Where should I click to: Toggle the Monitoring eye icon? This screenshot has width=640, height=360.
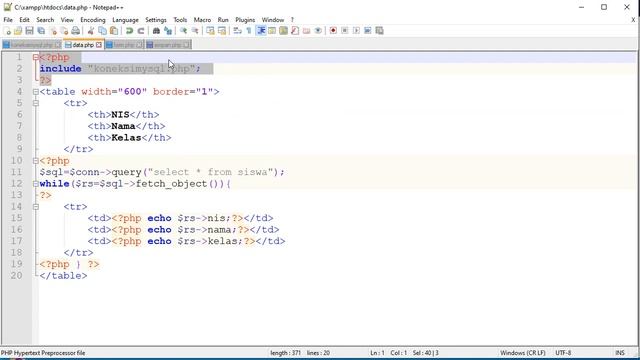click(318, 31)
